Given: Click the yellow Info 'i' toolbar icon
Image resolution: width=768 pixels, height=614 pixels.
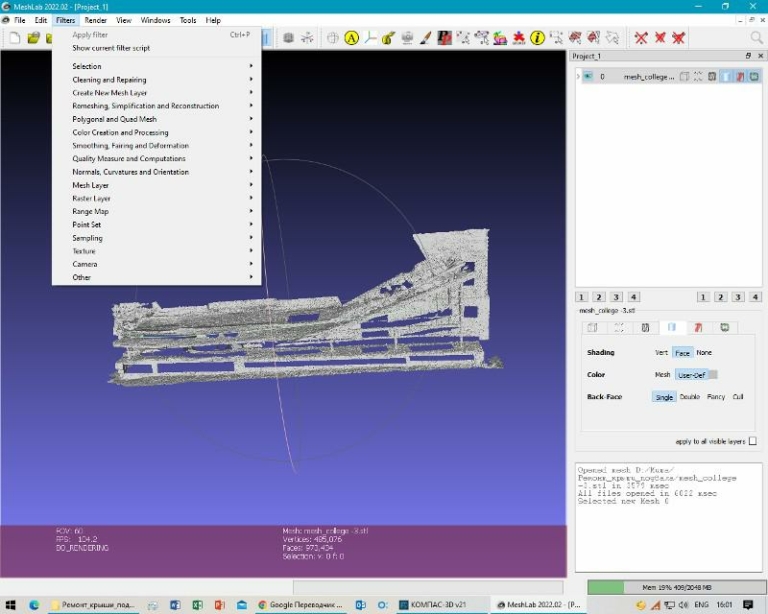Looking at the screenshot, I should 537,38.
